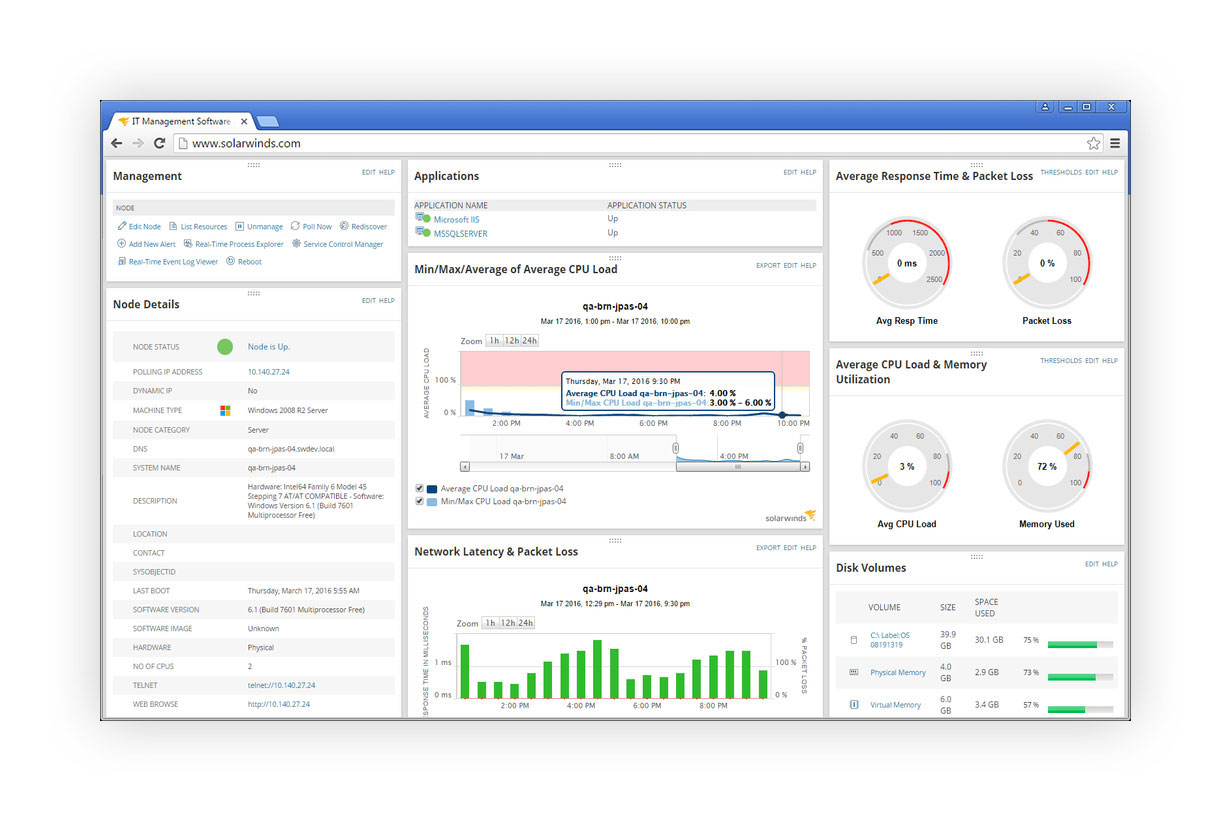Click Export on the CPU Load panel
This screenshot has height=821, width=1231.
[768, 266]
